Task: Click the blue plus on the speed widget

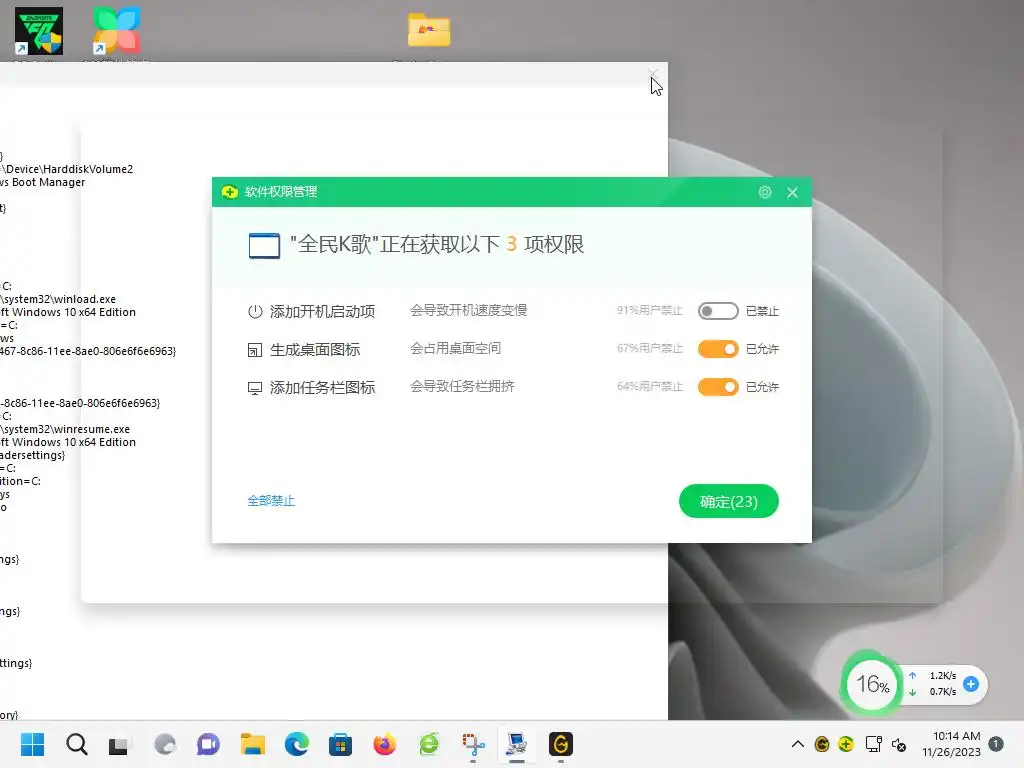Action: click(x=971, y=684)
